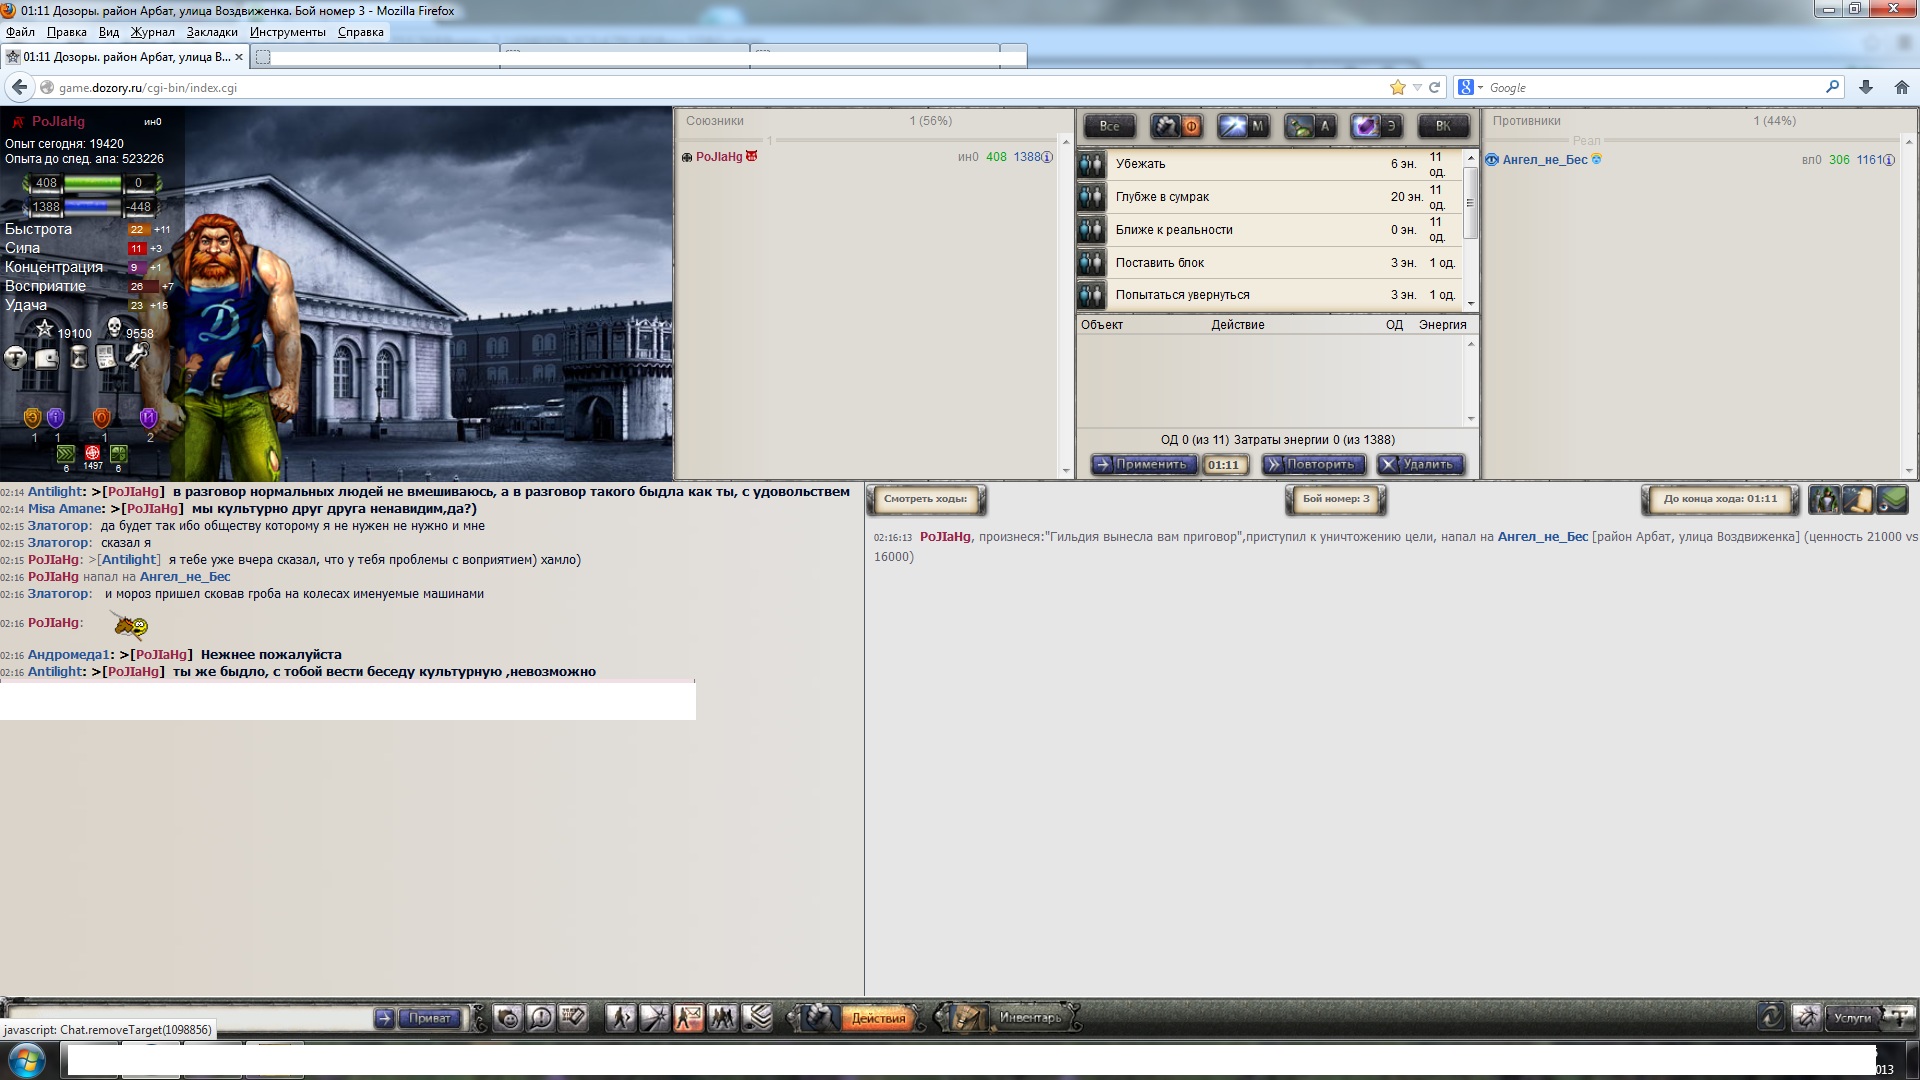
Task: Open the chat smiley picker icon
Action: [508, 1018]
